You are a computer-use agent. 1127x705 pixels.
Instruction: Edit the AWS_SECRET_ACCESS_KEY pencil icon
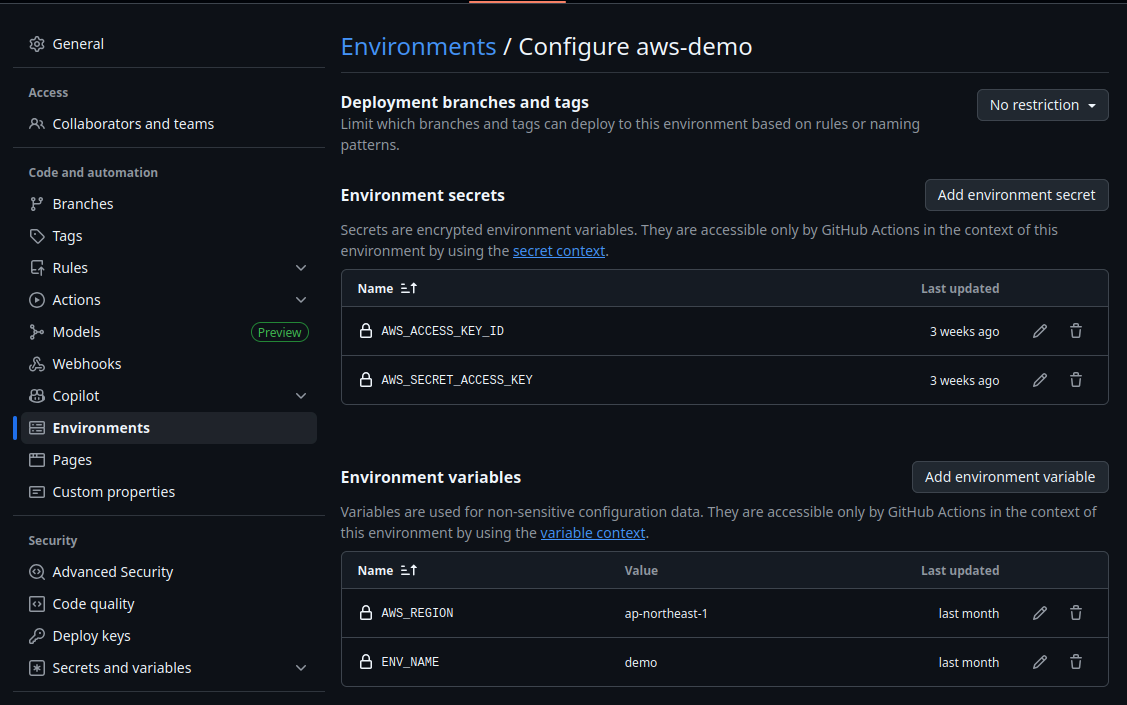coord(1040,380)
